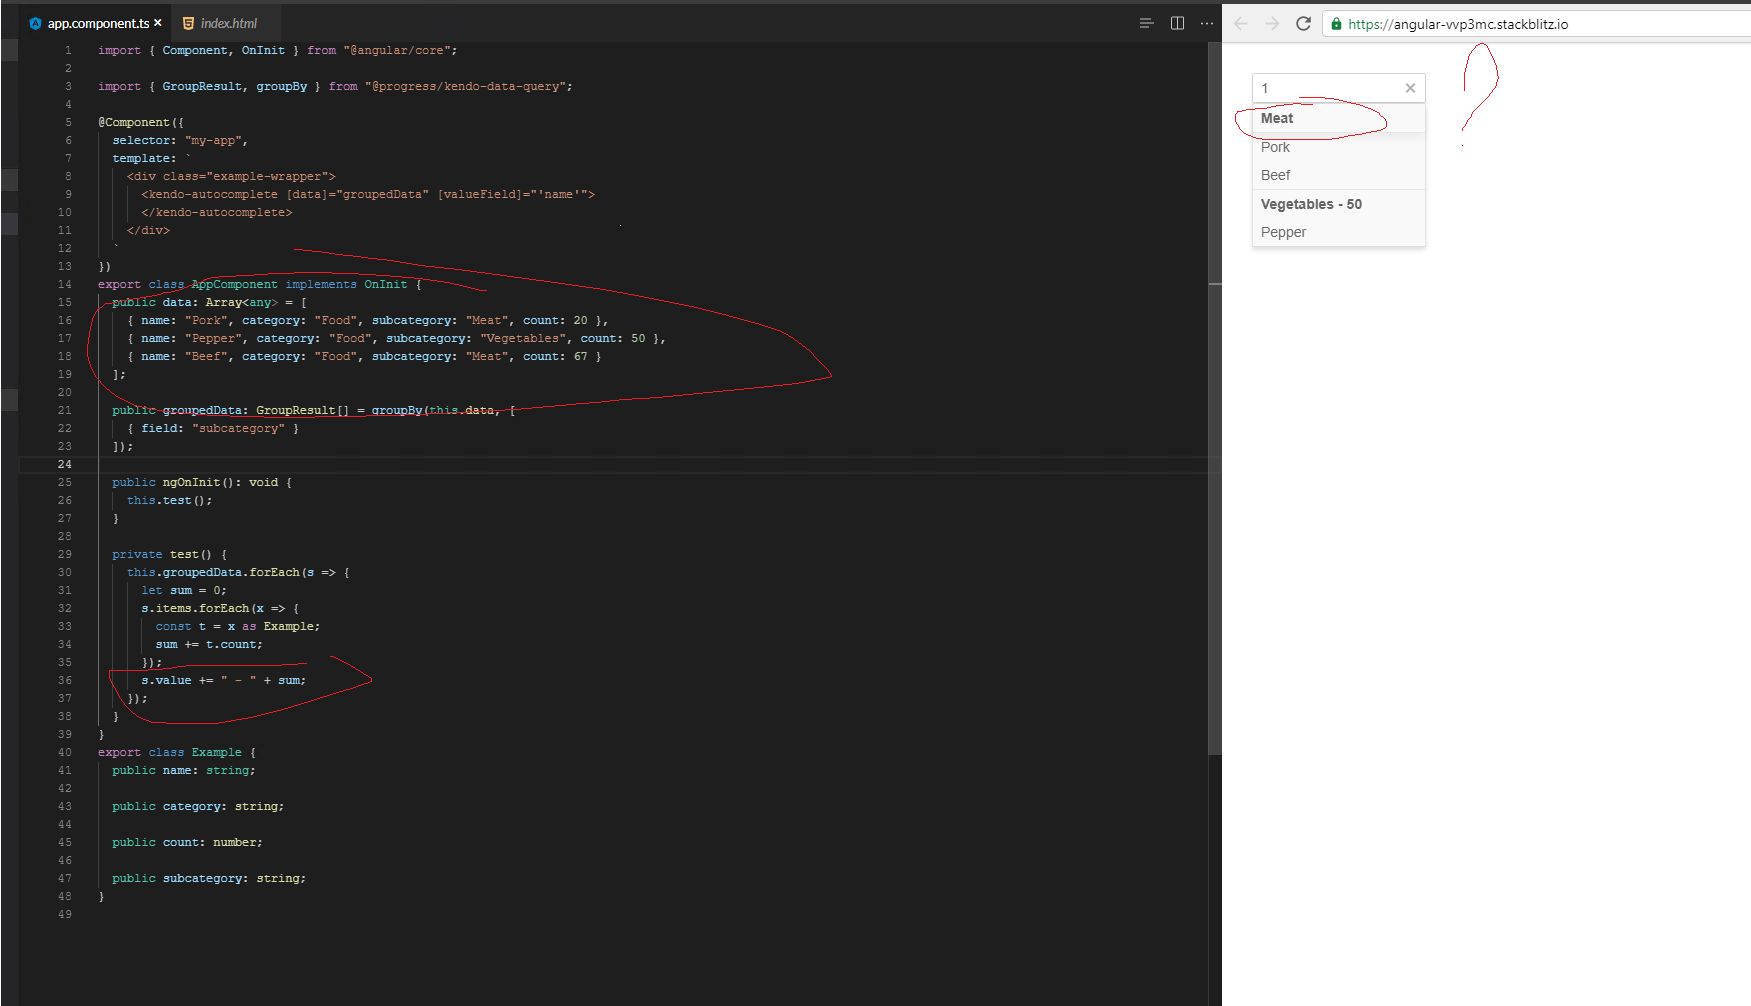
Task: Clear the autocomplete input with the X
Action: tap(1410, 88)
